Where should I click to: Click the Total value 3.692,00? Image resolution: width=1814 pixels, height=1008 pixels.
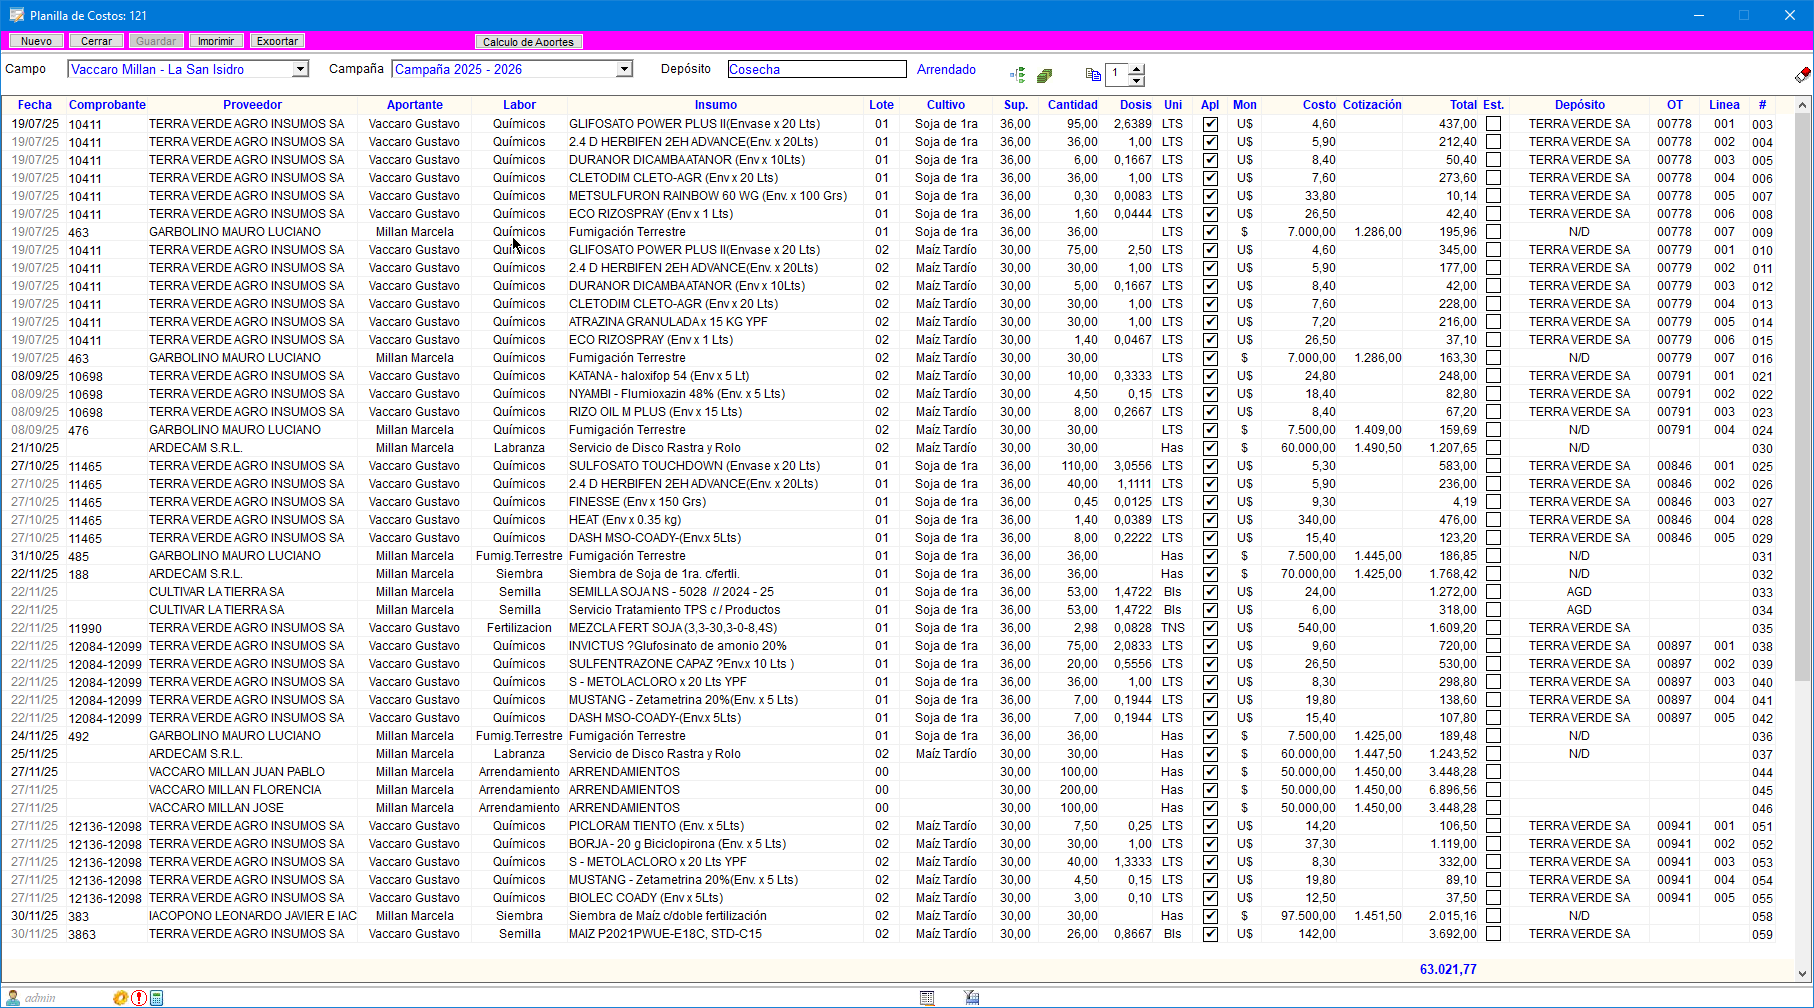pos(1453,934)
